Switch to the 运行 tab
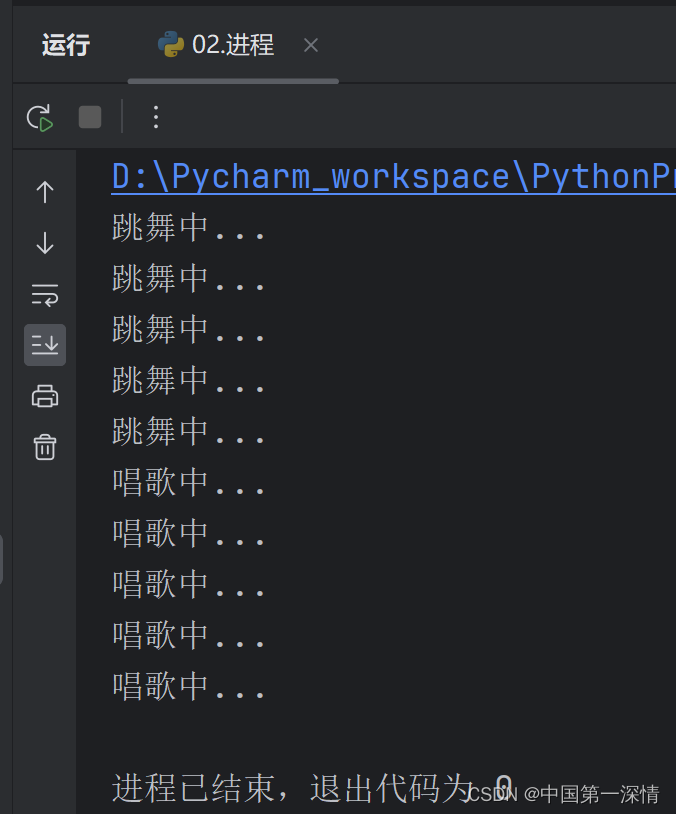 65,44
